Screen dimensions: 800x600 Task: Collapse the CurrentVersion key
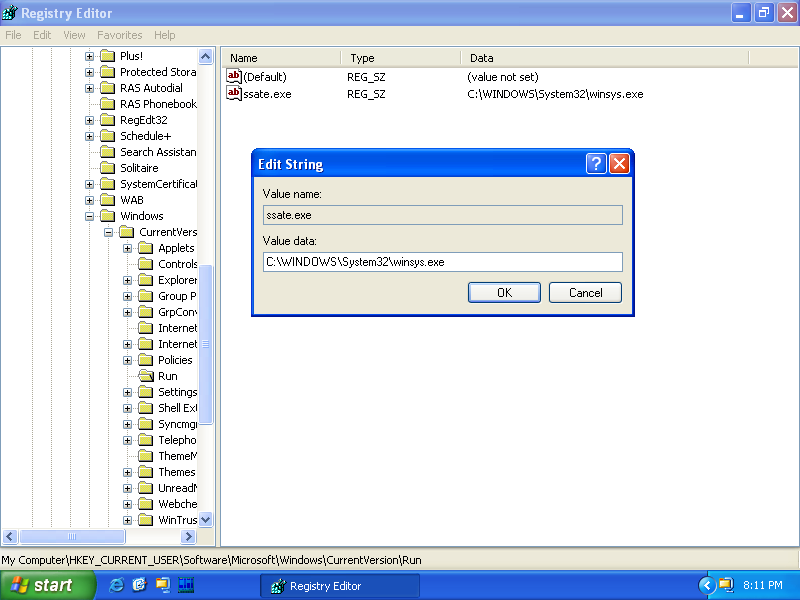[108, 232]
